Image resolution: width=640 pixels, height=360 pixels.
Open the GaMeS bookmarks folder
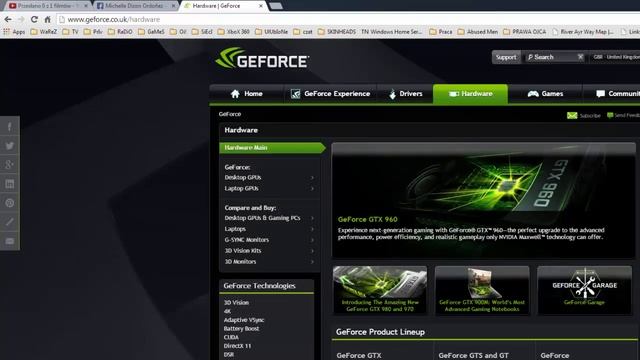coord(151,31)
